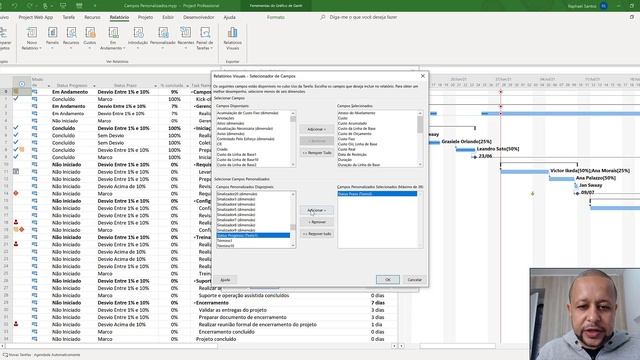Select Custo Real in Campos Selecionados list
The width and height of the screenshot is (640, 360).
click(347, 149)
